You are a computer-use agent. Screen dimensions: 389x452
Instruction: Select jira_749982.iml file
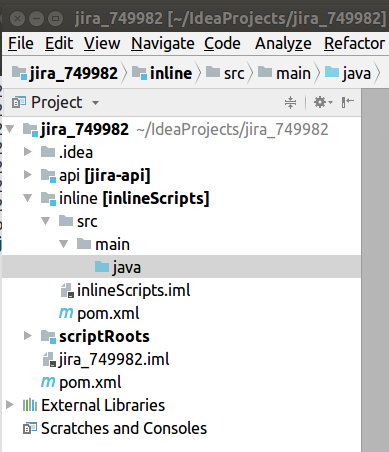click(x=181, y=359)
